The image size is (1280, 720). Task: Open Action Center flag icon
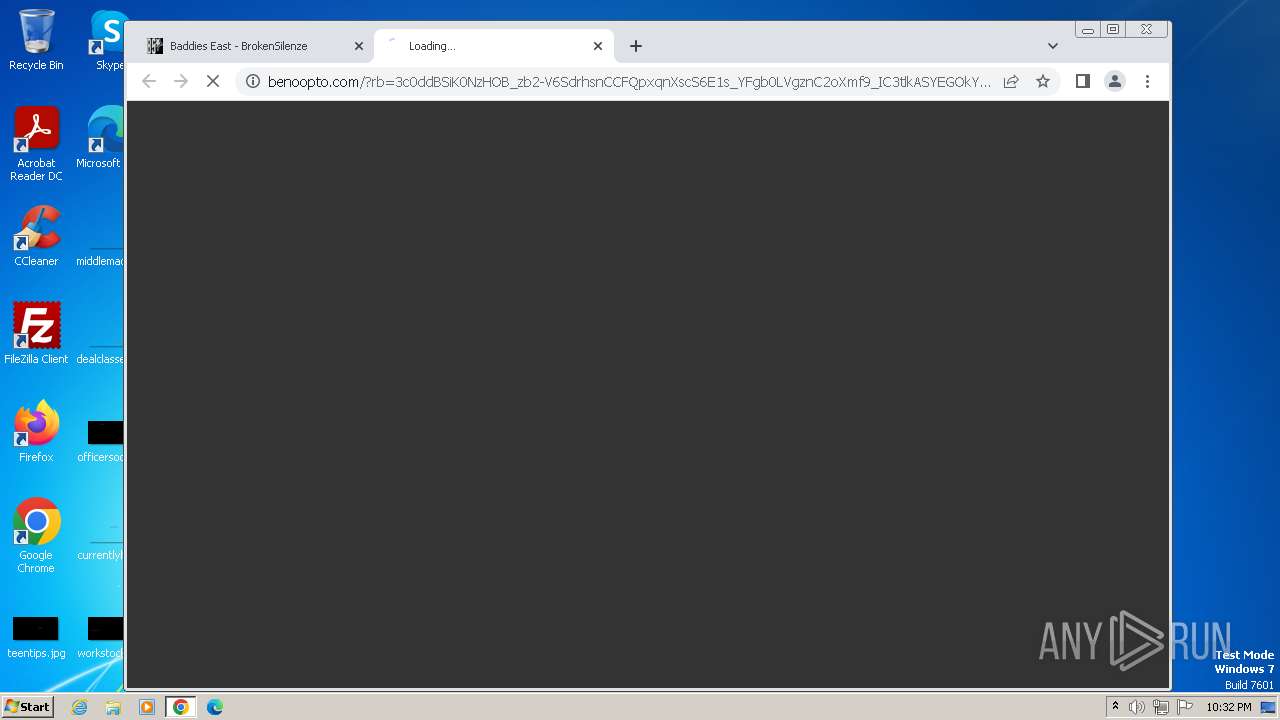coord(1185,707)
